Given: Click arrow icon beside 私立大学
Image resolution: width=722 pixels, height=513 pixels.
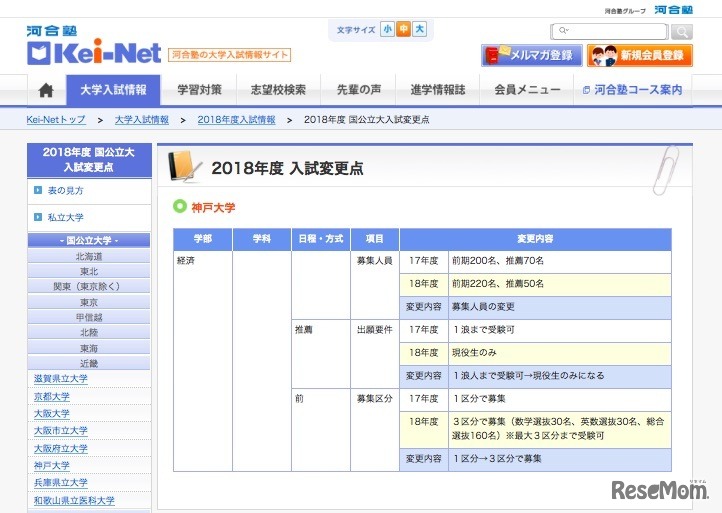Looking at the screenshot, I should coord(38,217).
